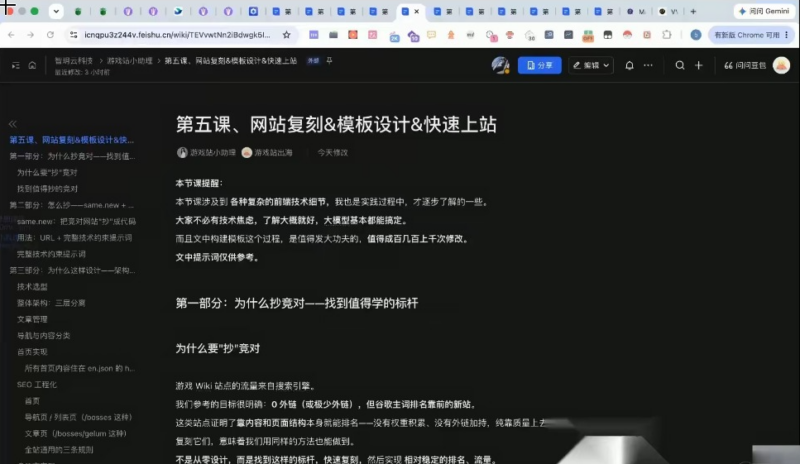Click the 外部 tag beside the title

tap(313, 61)
